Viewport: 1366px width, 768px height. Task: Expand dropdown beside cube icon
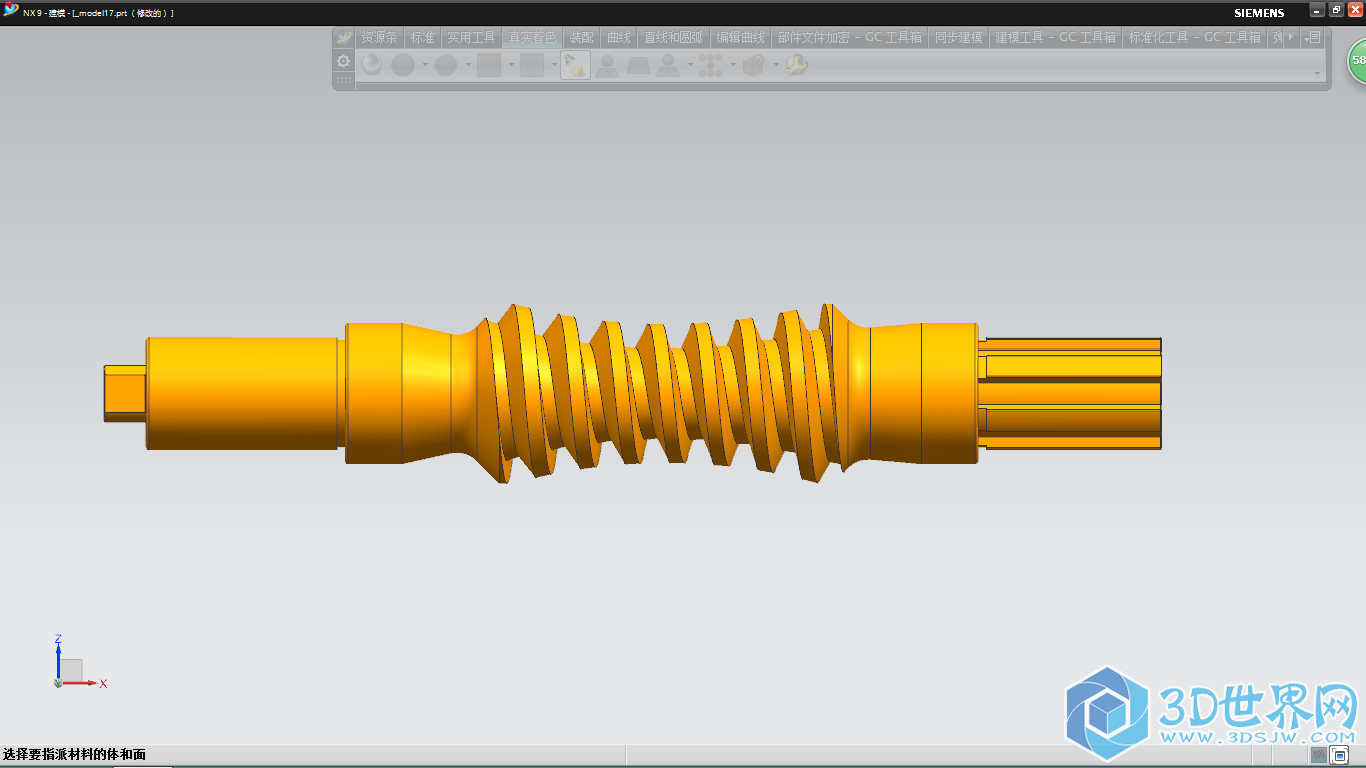[x=775, y=65]
